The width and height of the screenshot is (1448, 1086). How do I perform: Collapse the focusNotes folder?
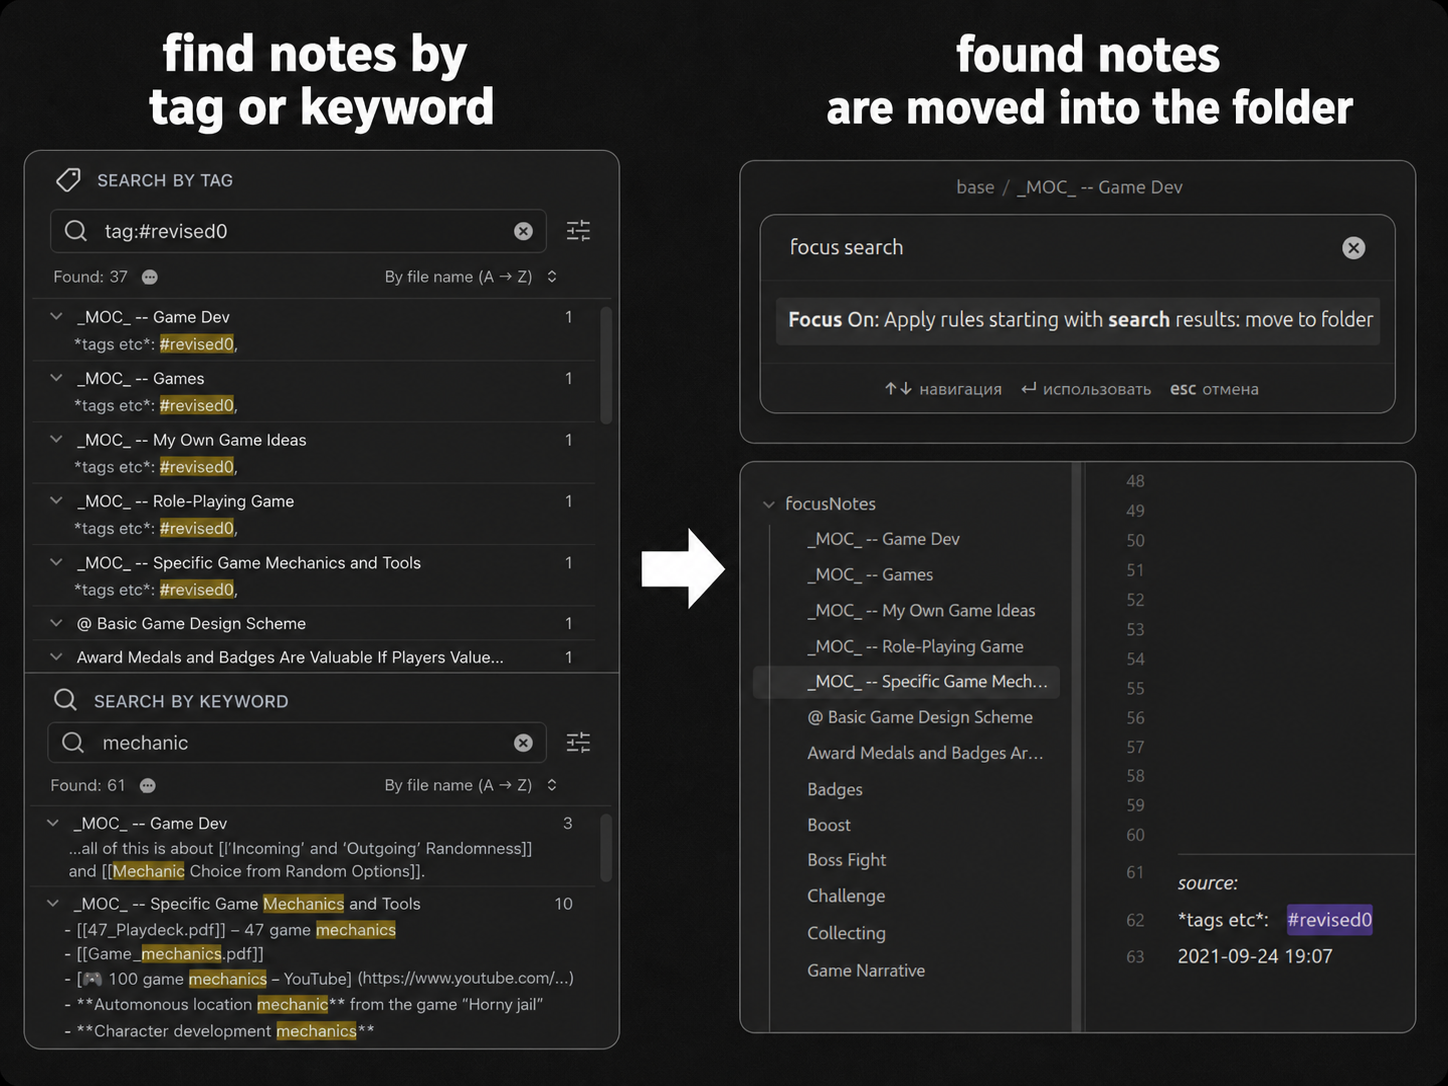[x=769, y=504]
